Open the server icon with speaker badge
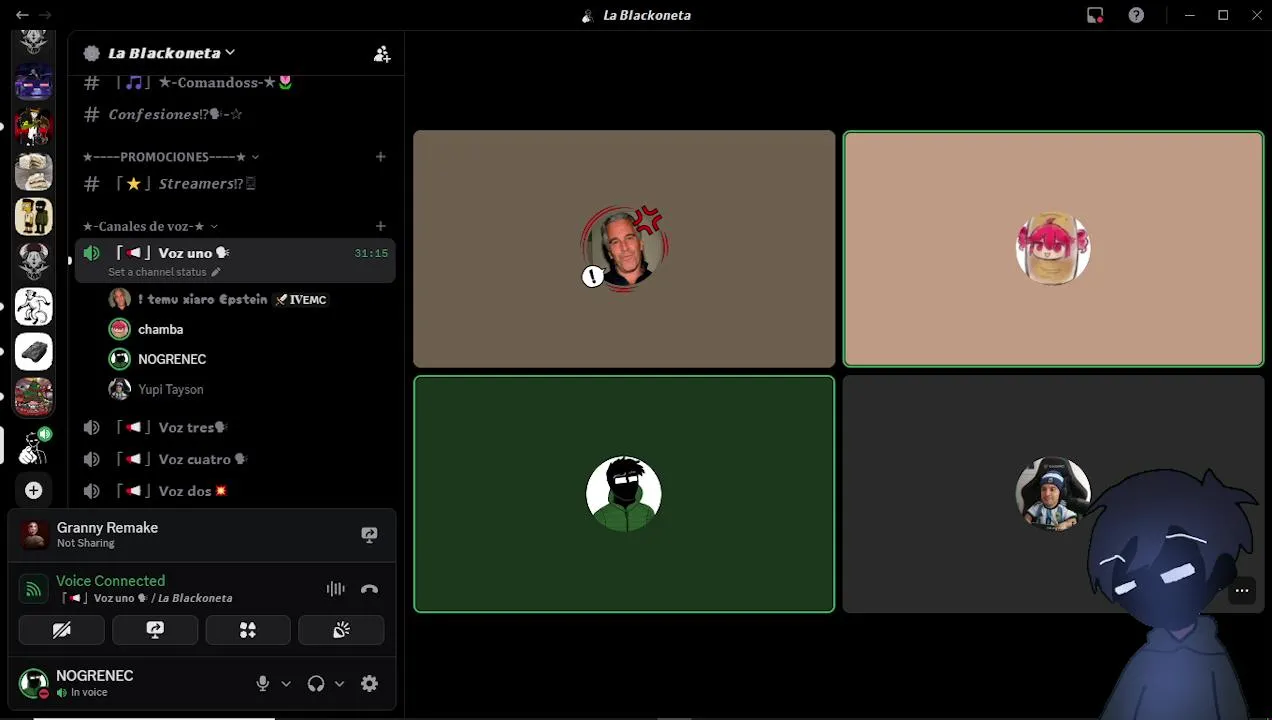This screenshot has height=720, width=1272. [x=33, y=445]
